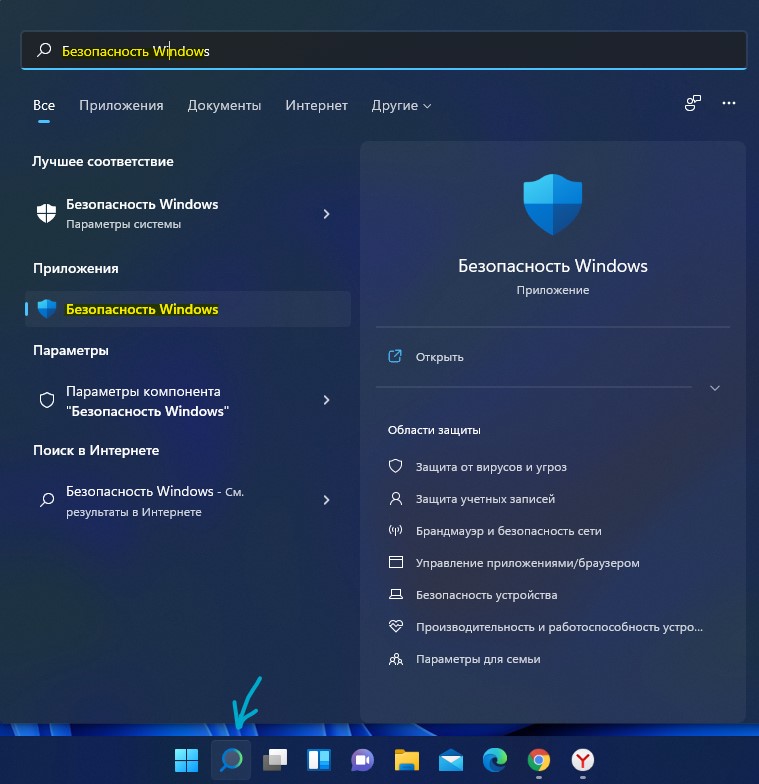
Task: Switch to the Все tab
Action: click(44, 106)
